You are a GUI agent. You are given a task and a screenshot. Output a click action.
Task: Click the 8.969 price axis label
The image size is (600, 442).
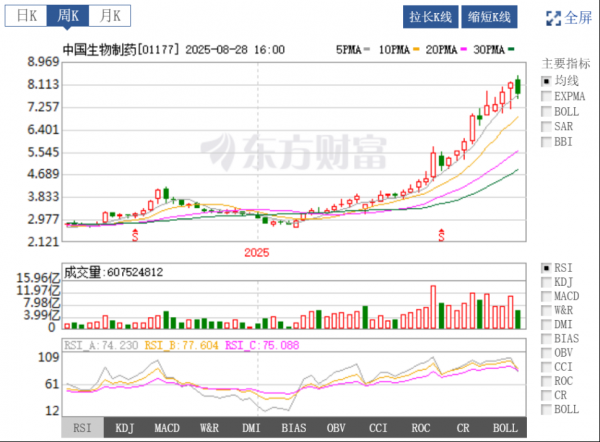click(44, 62)
